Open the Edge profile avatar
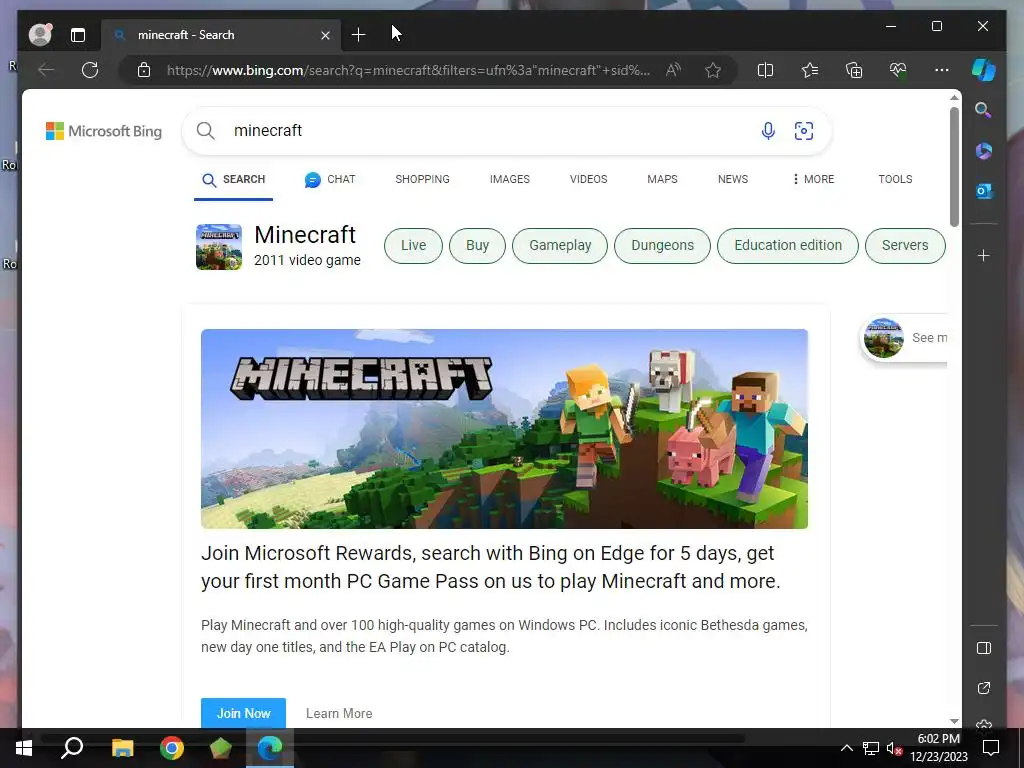 pyautogui.click(x=40, y=35)
